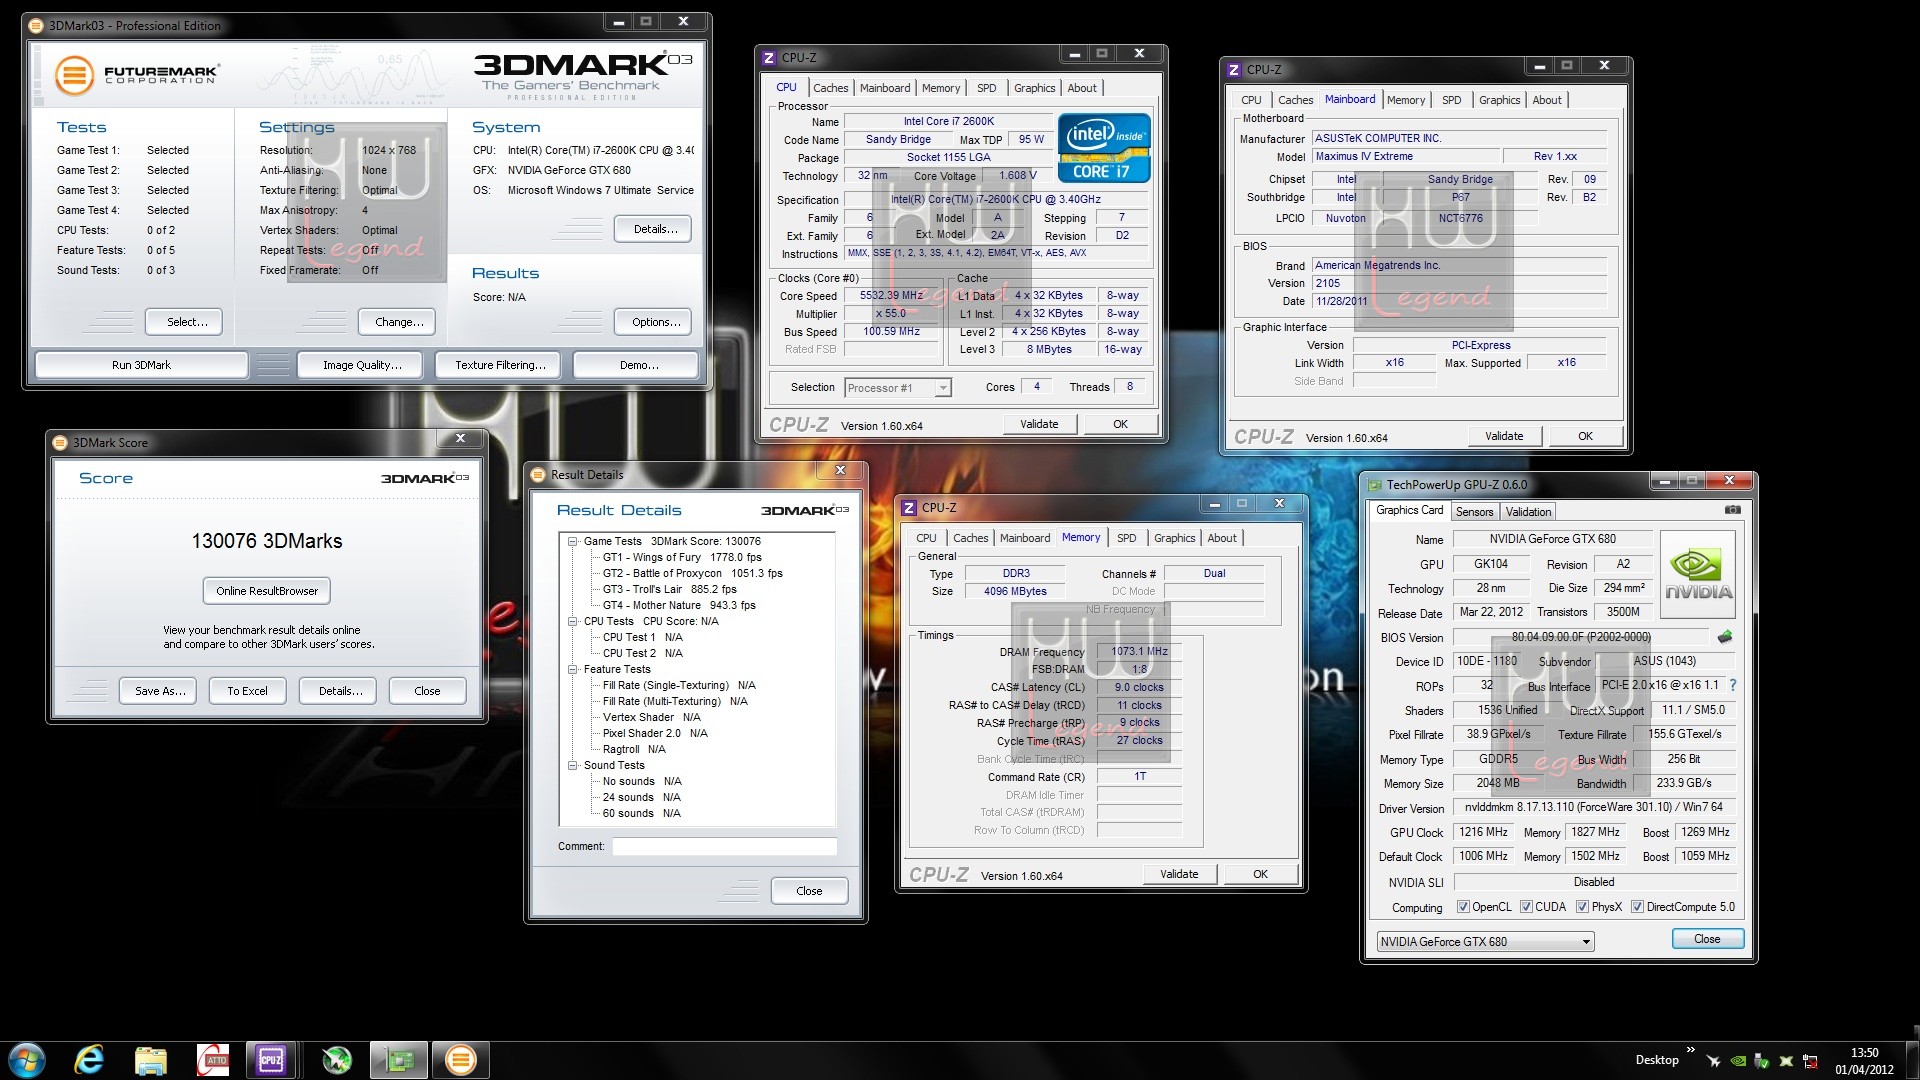
Task: Click the Run 3DMark button
Action: pos(141,365)
